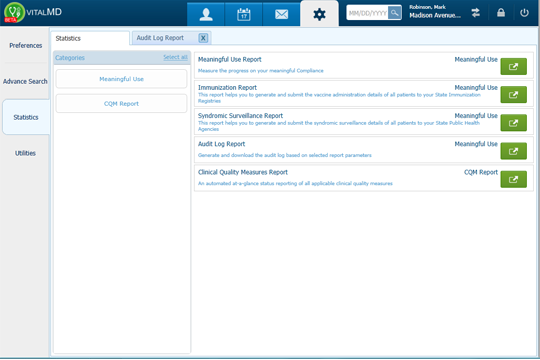This screenshot has height=360, width=540.
Task: Open the mail envelope icon
Action: point(281,14)
